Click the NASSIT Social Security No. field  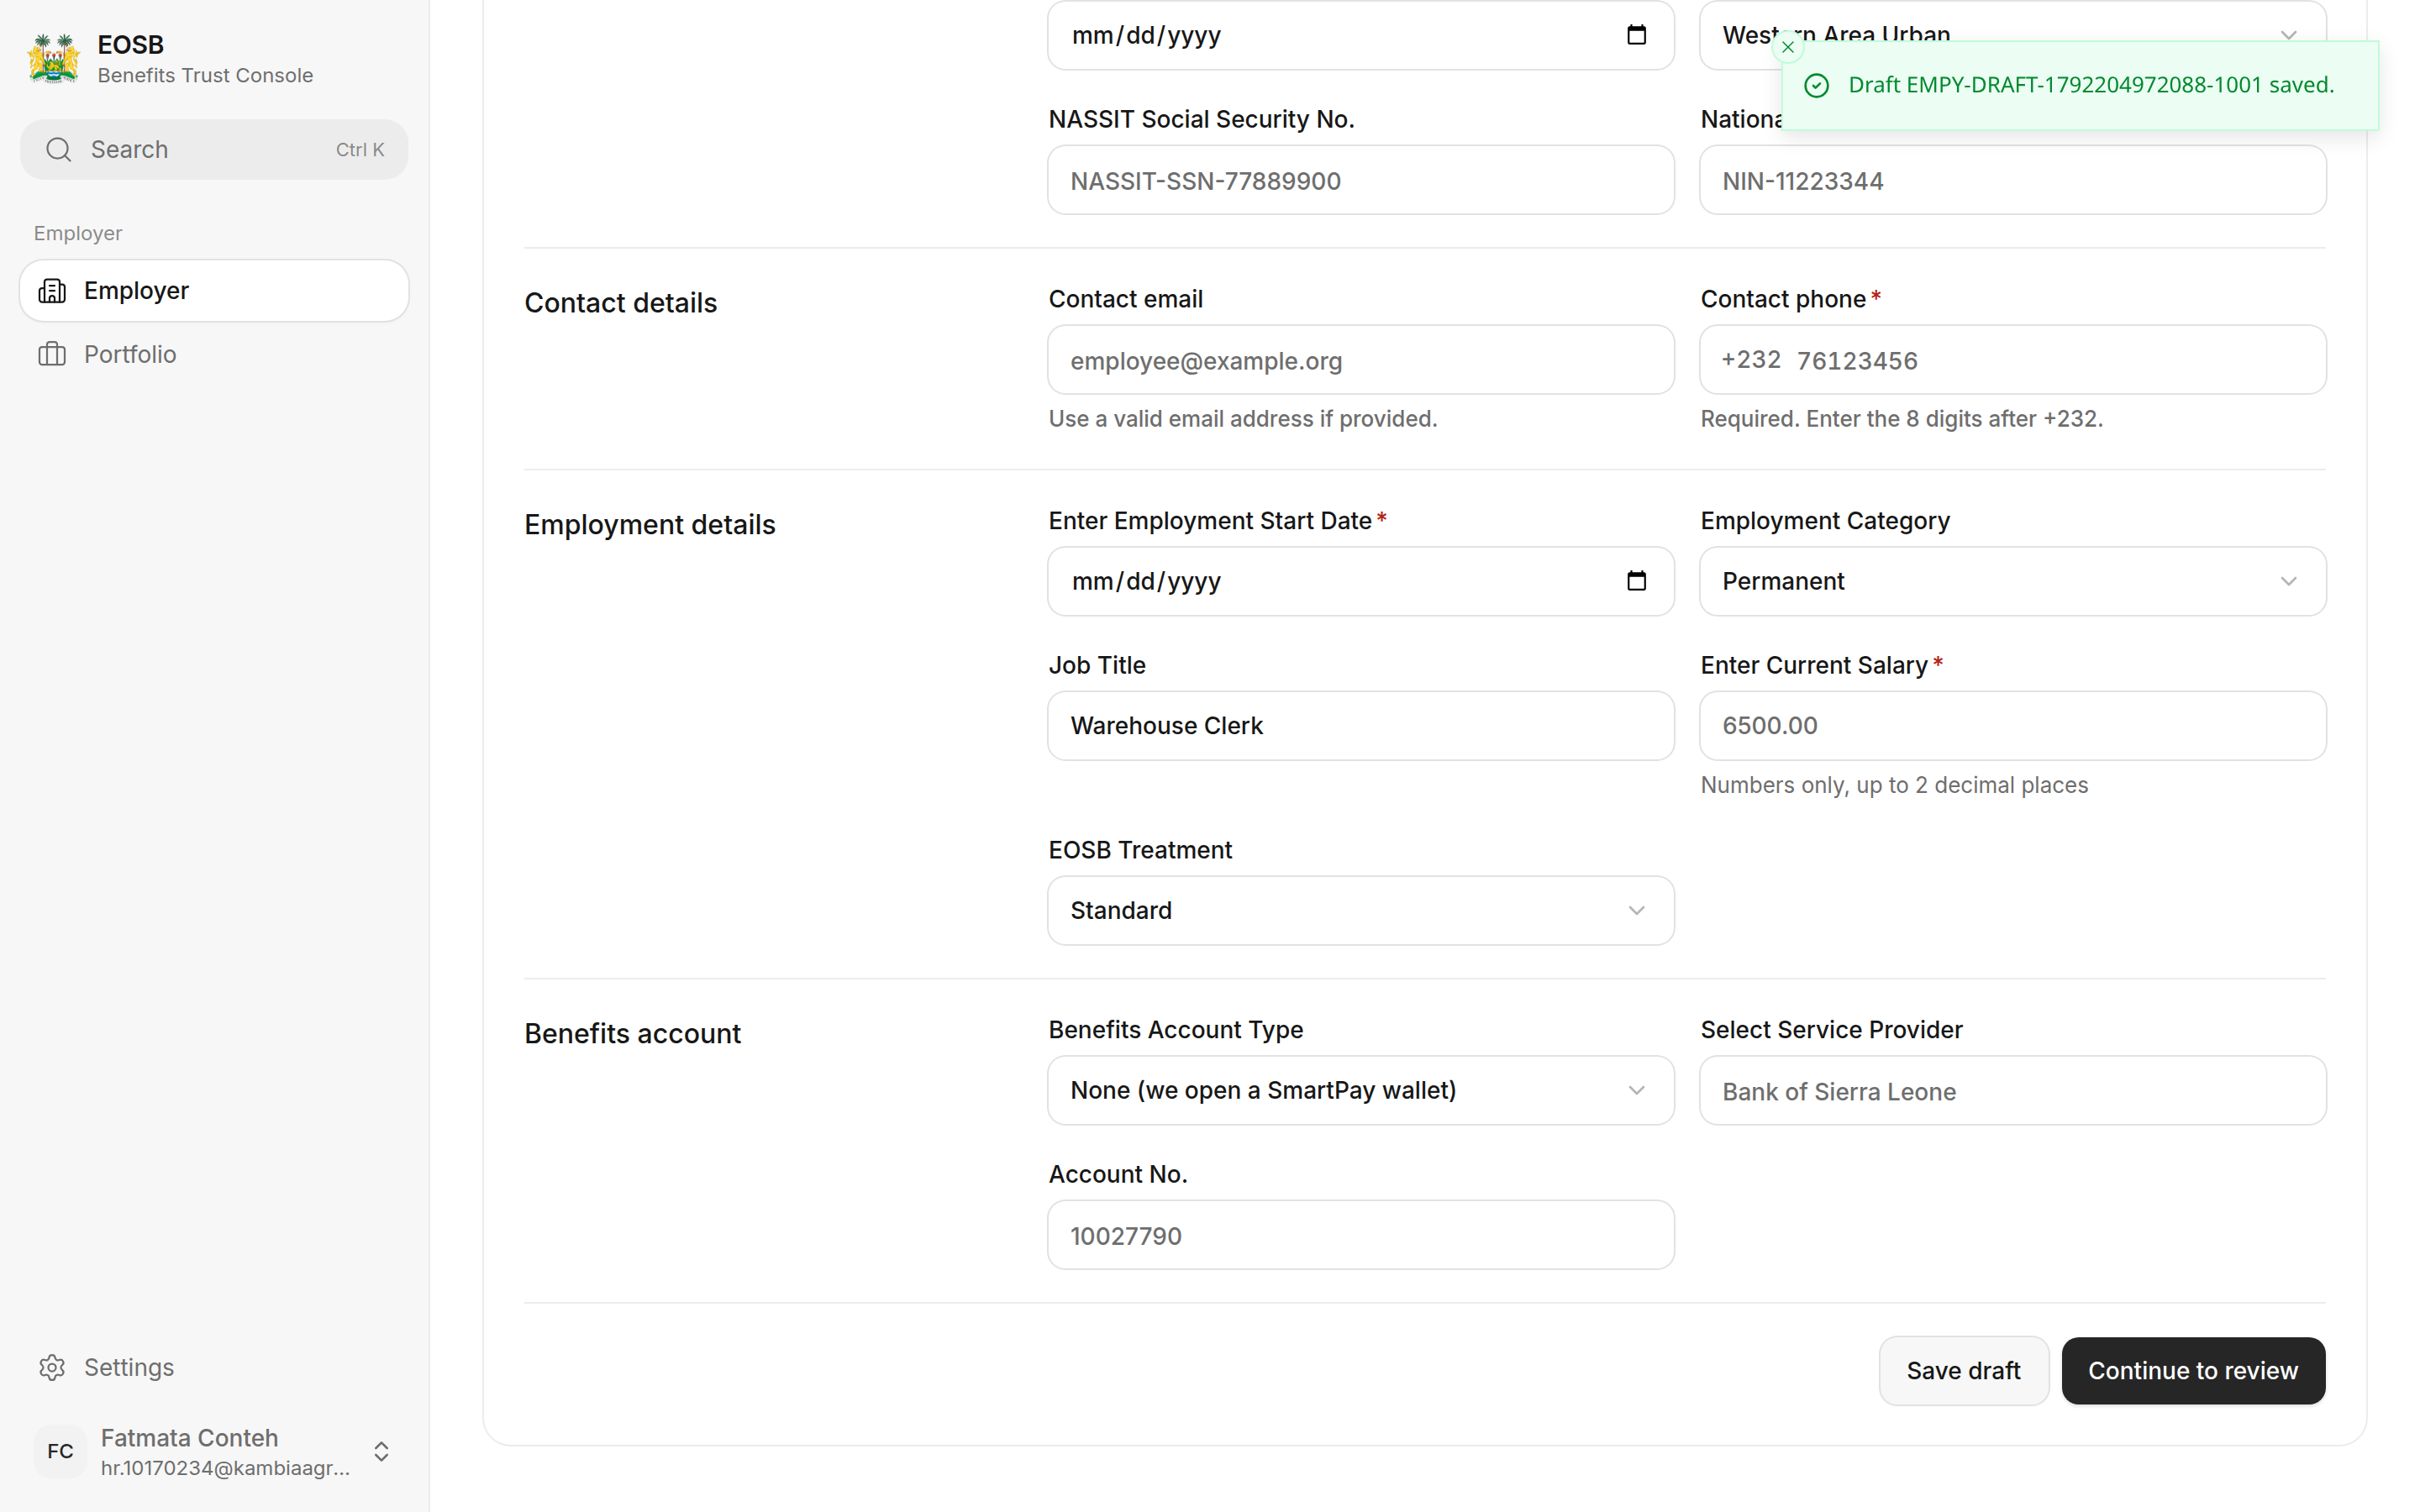coord(1360,180)
